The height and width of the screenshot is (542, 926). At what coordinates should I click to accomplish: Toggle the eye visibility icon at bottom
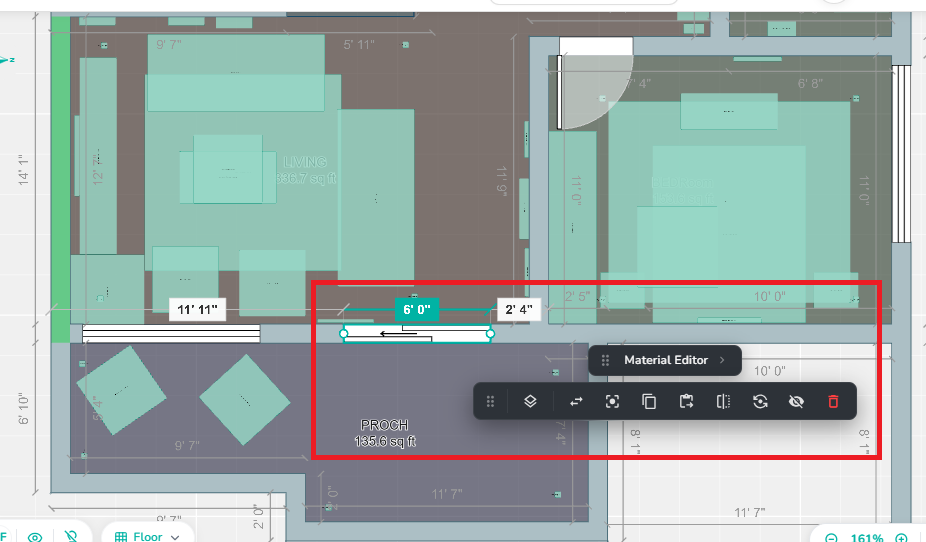coord(35,537)
